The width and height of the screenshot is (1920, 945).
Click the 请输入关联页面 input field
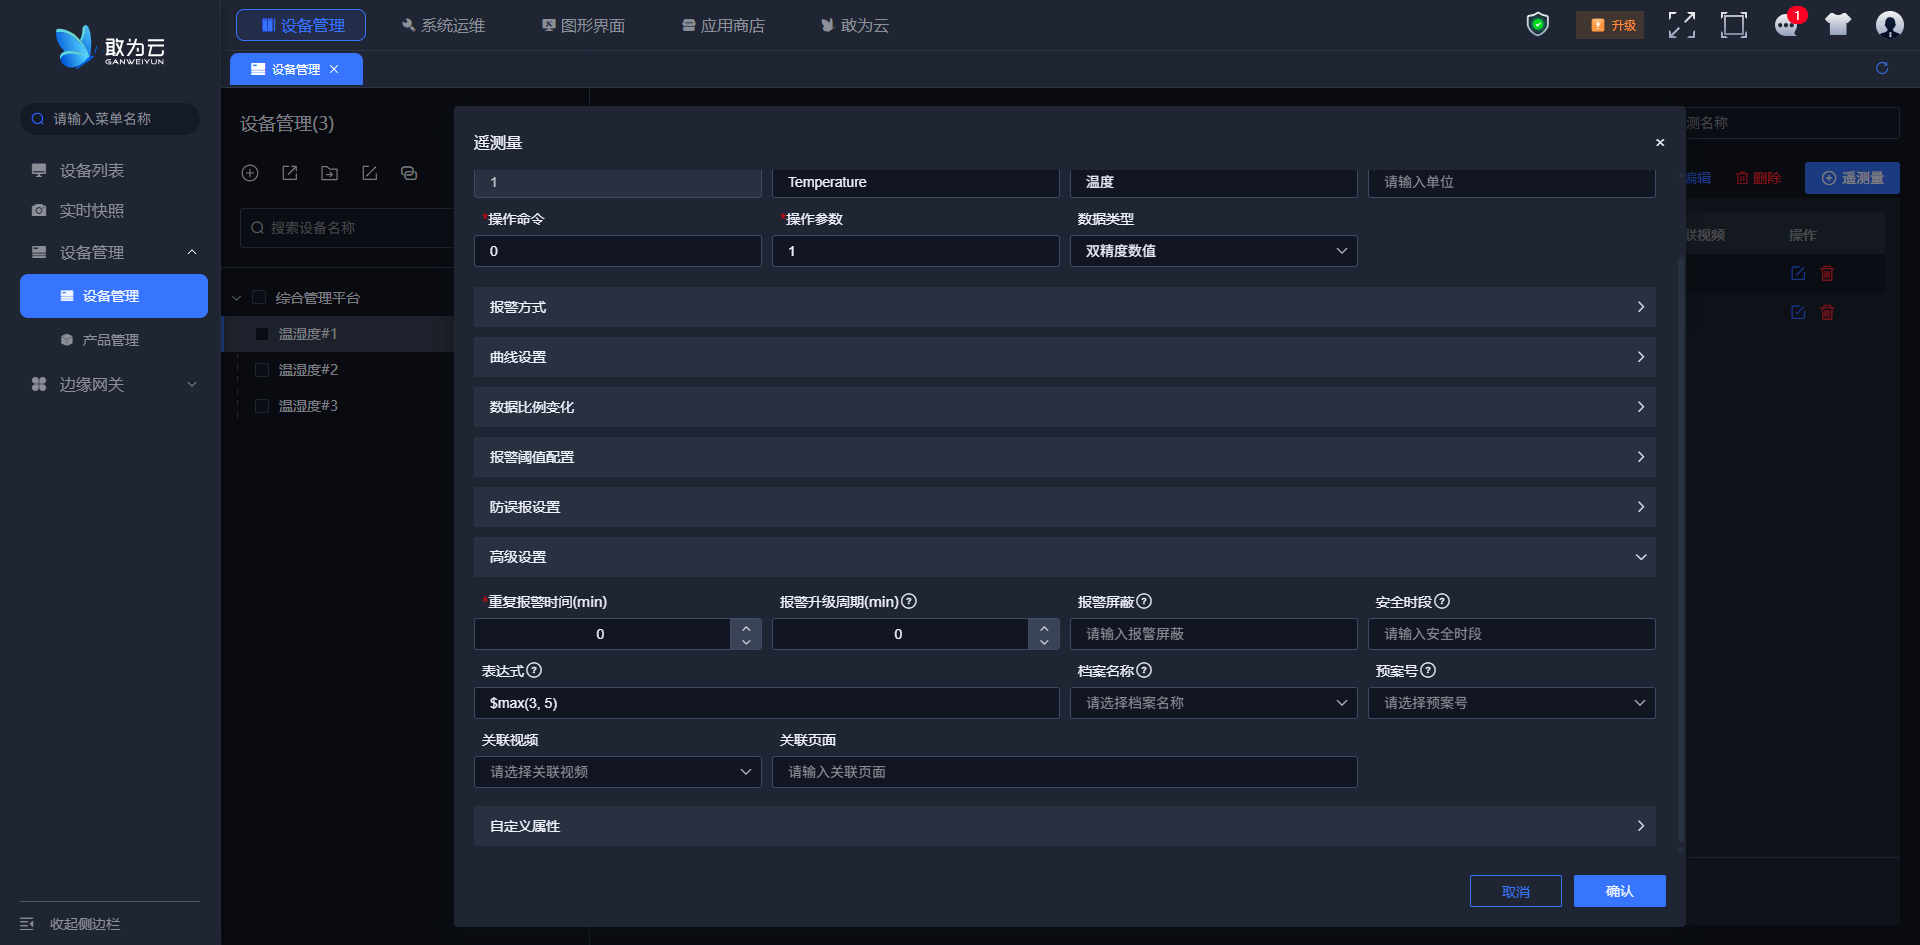(1064, 772)
